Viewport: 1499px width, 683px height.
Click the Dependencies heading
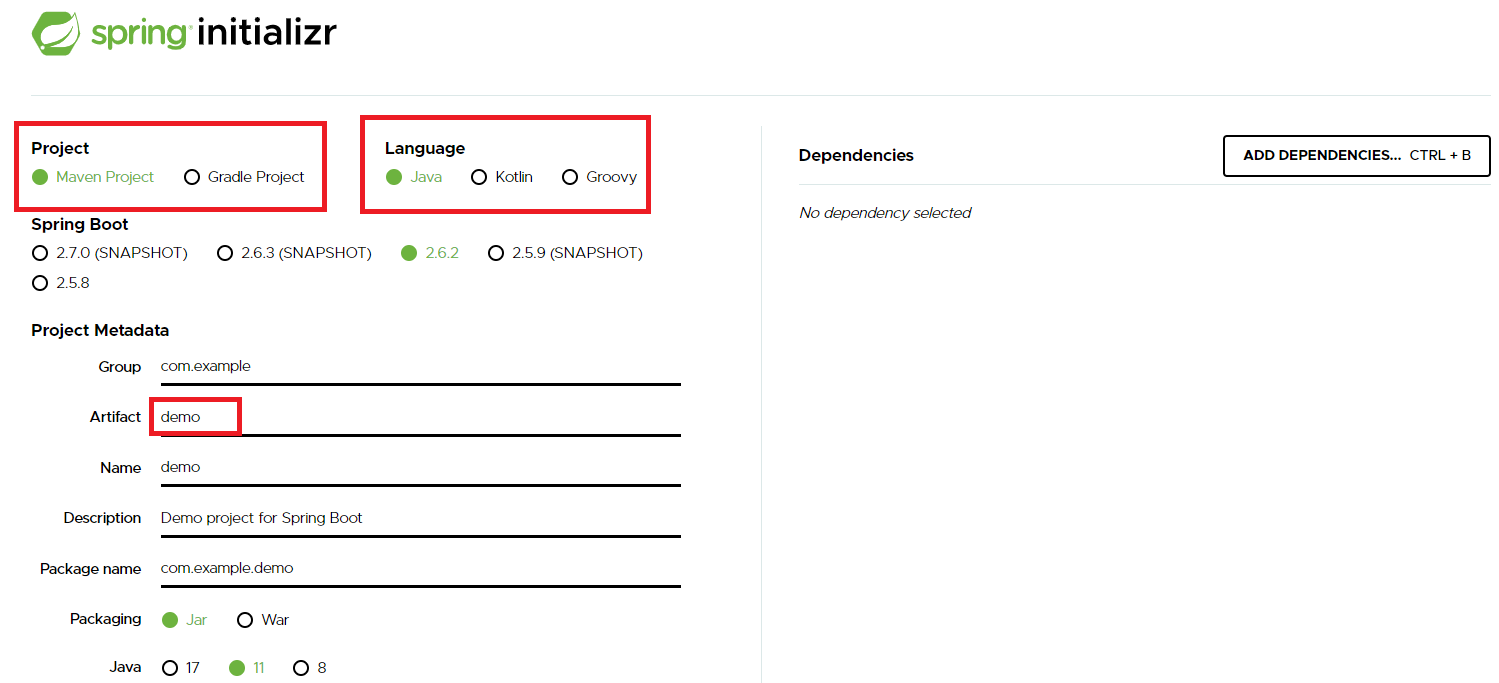856,155
